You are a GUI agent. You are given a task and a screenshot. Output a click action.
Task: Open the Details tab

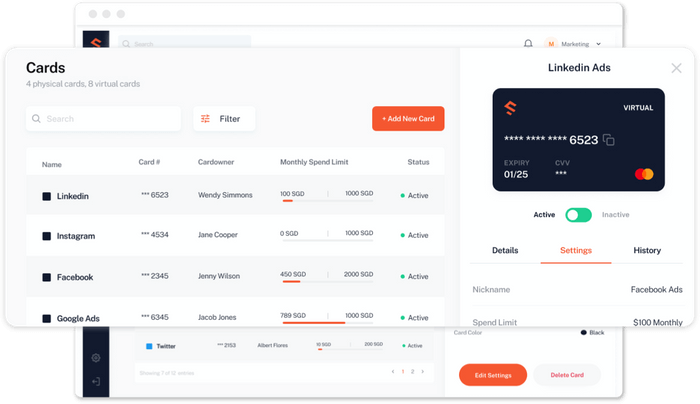point(505,250)
